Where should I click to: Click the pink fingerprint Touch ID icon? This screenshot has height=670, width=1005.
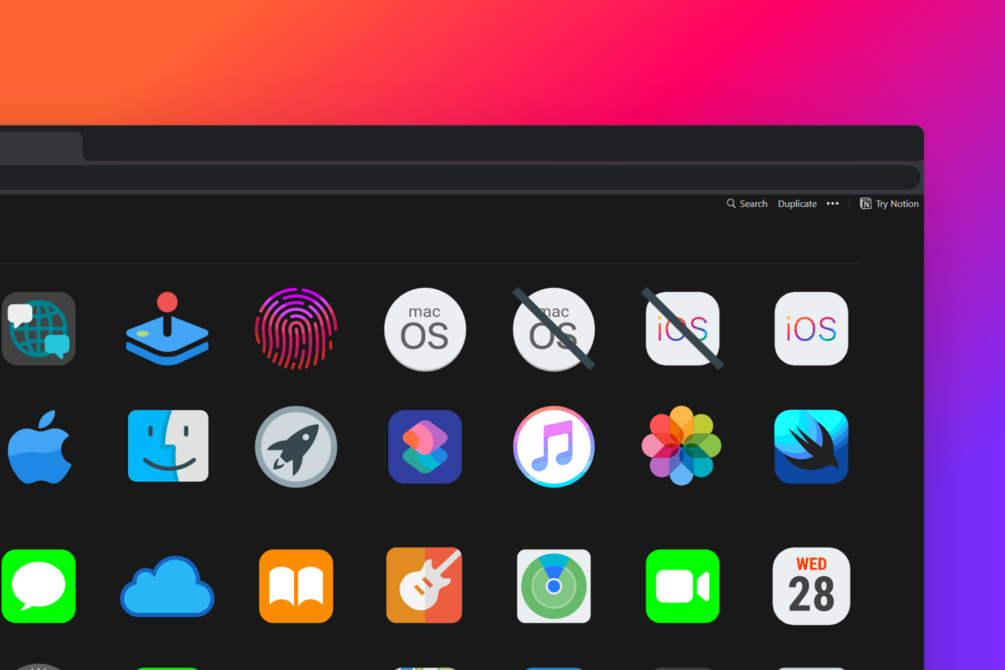[296, 329]
